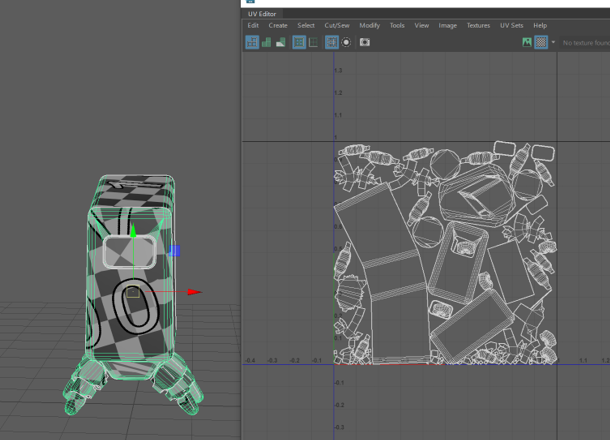The width and height of the screenshot is (610, 440).
Task: Click the shaded UV display icon
Action: pyautogui.click(x=267, y=42)
